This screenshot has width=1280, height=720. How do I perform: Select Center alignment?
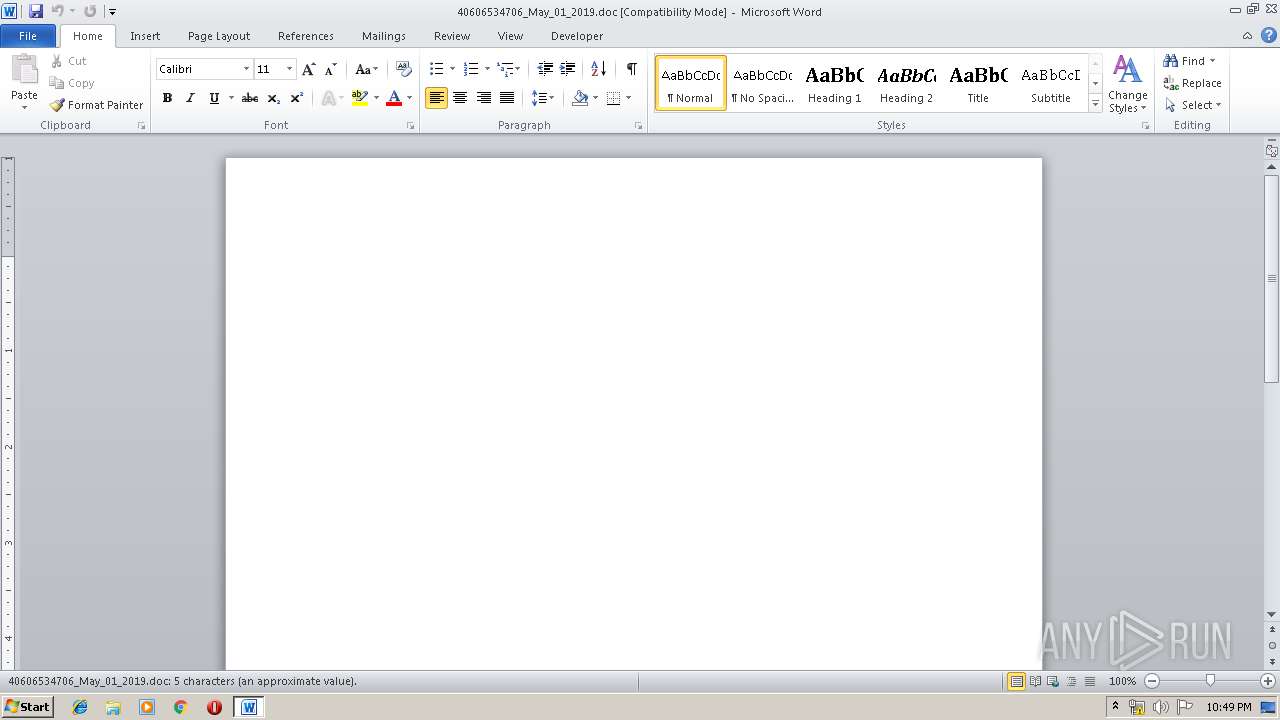pos(460,98)
